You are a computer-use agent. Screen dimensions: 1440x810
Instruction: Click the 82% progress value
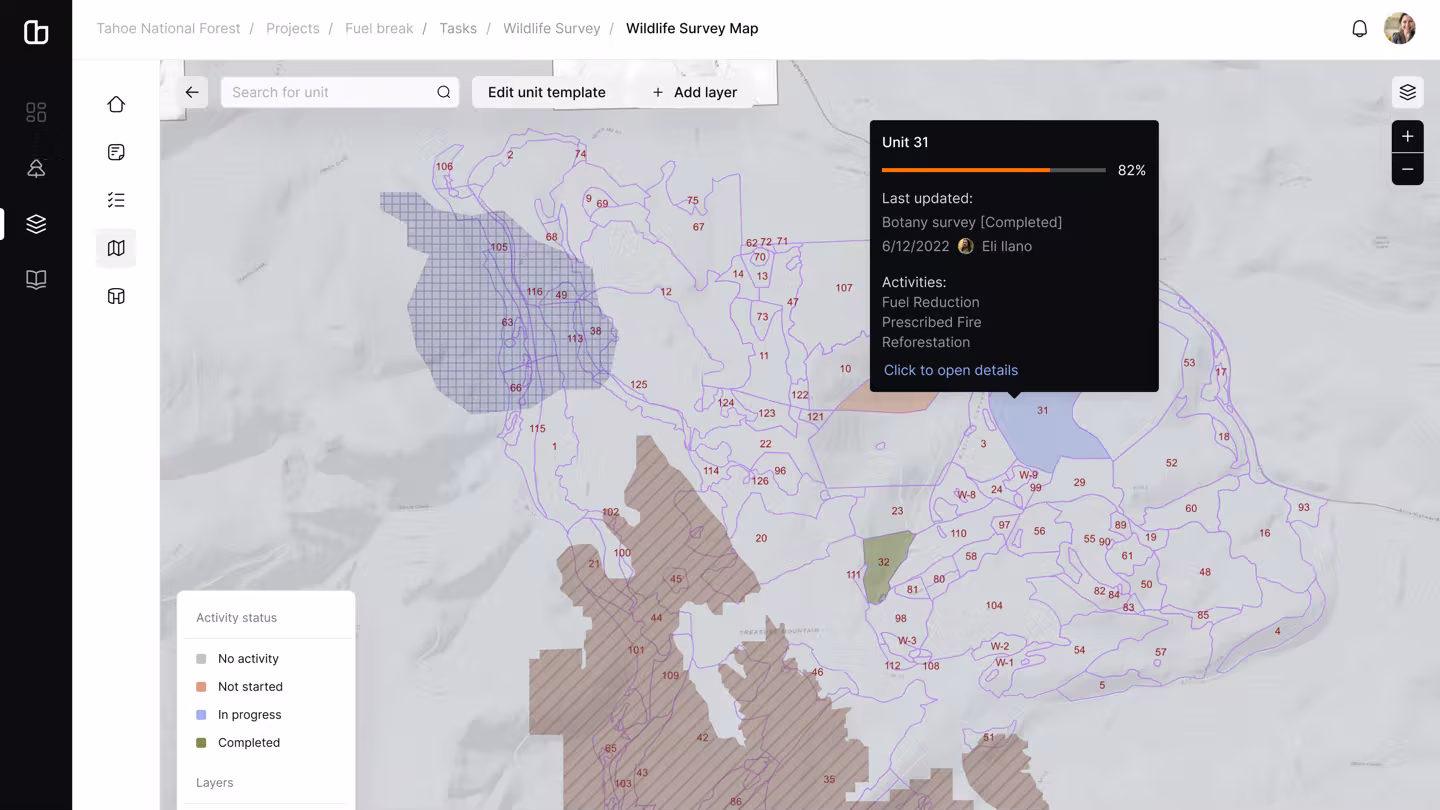point(1132,170)
